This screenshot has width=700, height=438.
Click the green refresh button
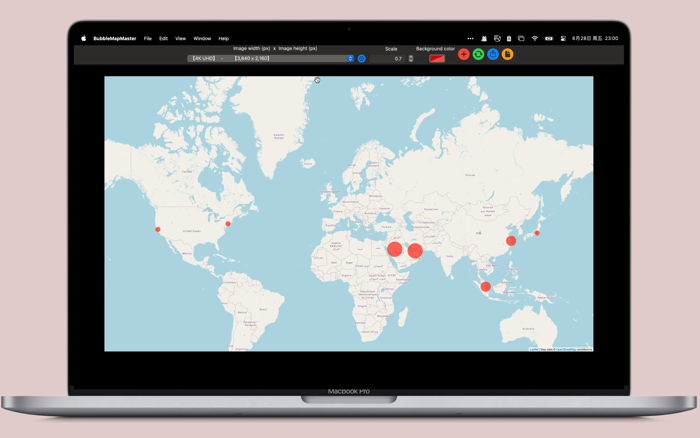coord(478,54)
